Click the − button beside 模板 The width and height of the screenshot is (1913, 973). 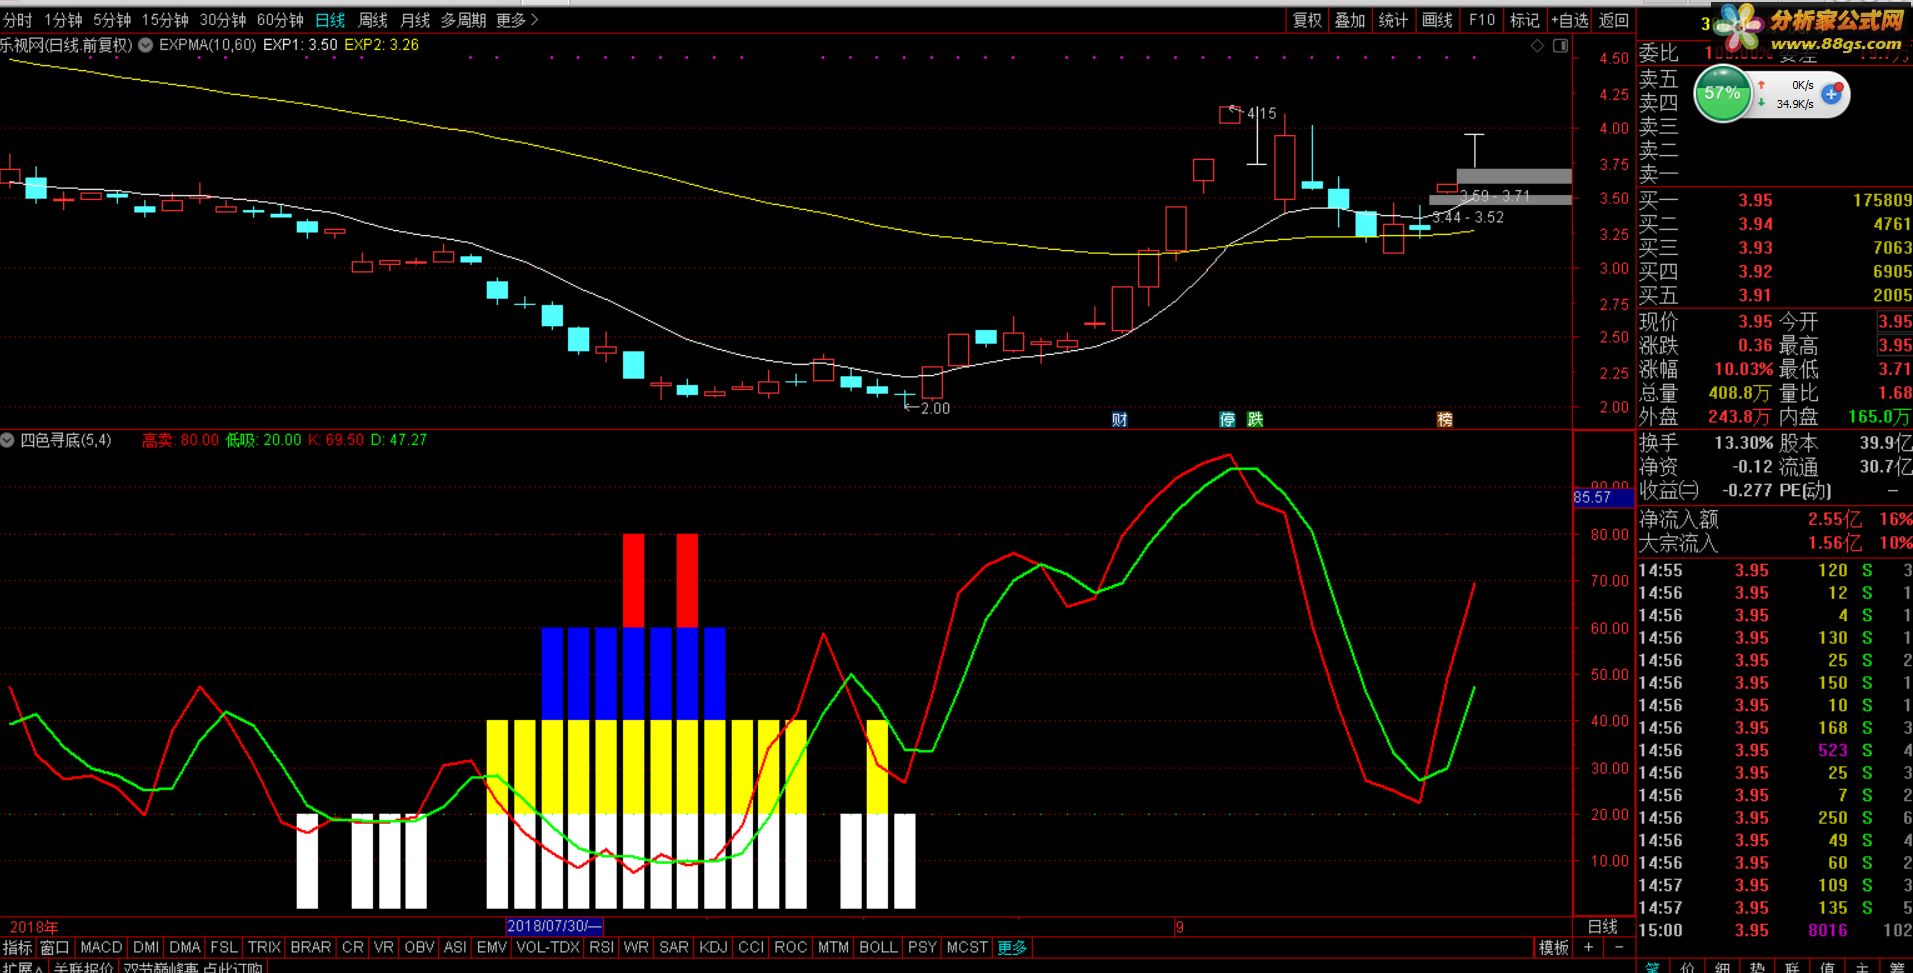click(x=1619, y=947)
